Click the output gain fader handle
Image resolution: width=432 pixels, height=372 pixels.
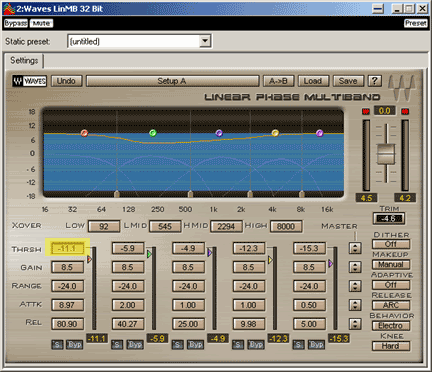pos(386,154)
